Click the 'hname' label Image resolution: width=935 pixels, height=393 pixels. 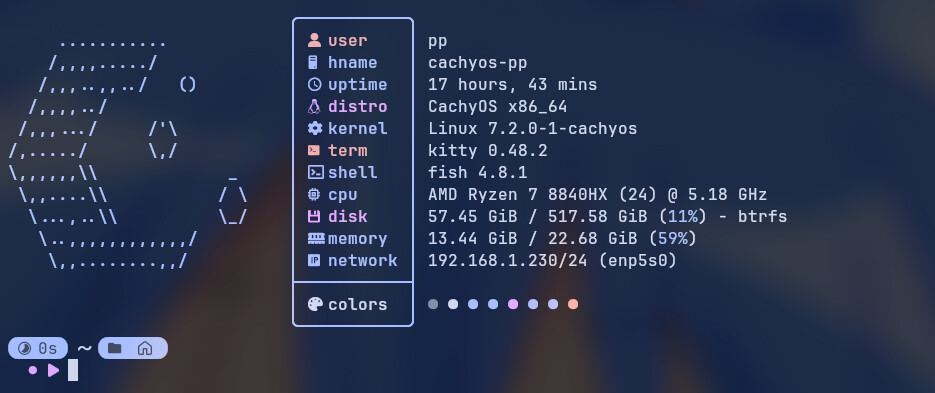pyautogui.click(x=352, y=63)
